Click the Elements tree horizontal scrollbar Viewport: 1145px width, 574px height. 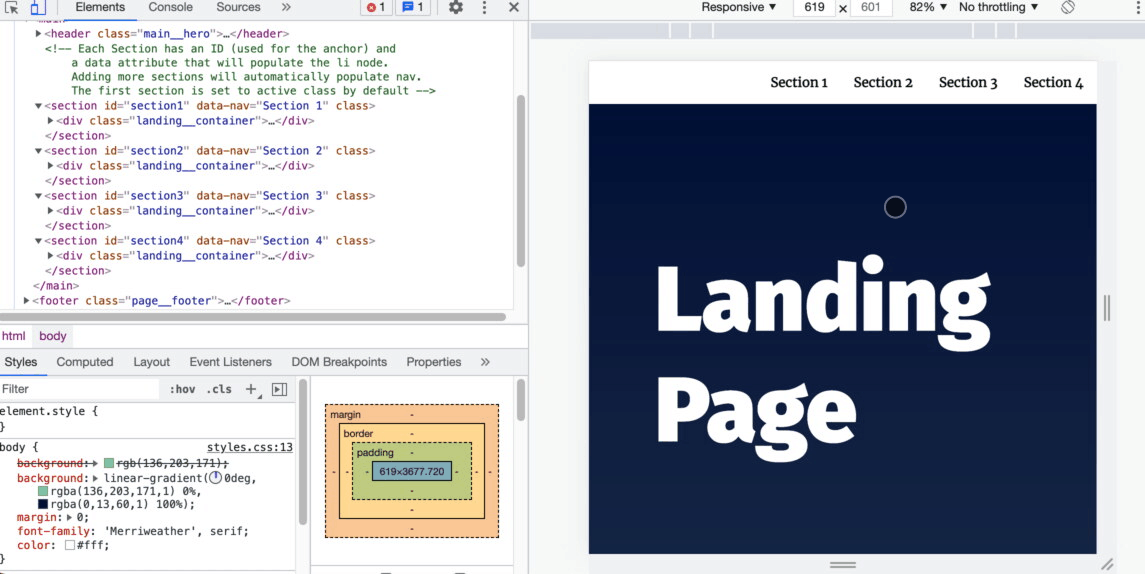[x=253, y=317]
